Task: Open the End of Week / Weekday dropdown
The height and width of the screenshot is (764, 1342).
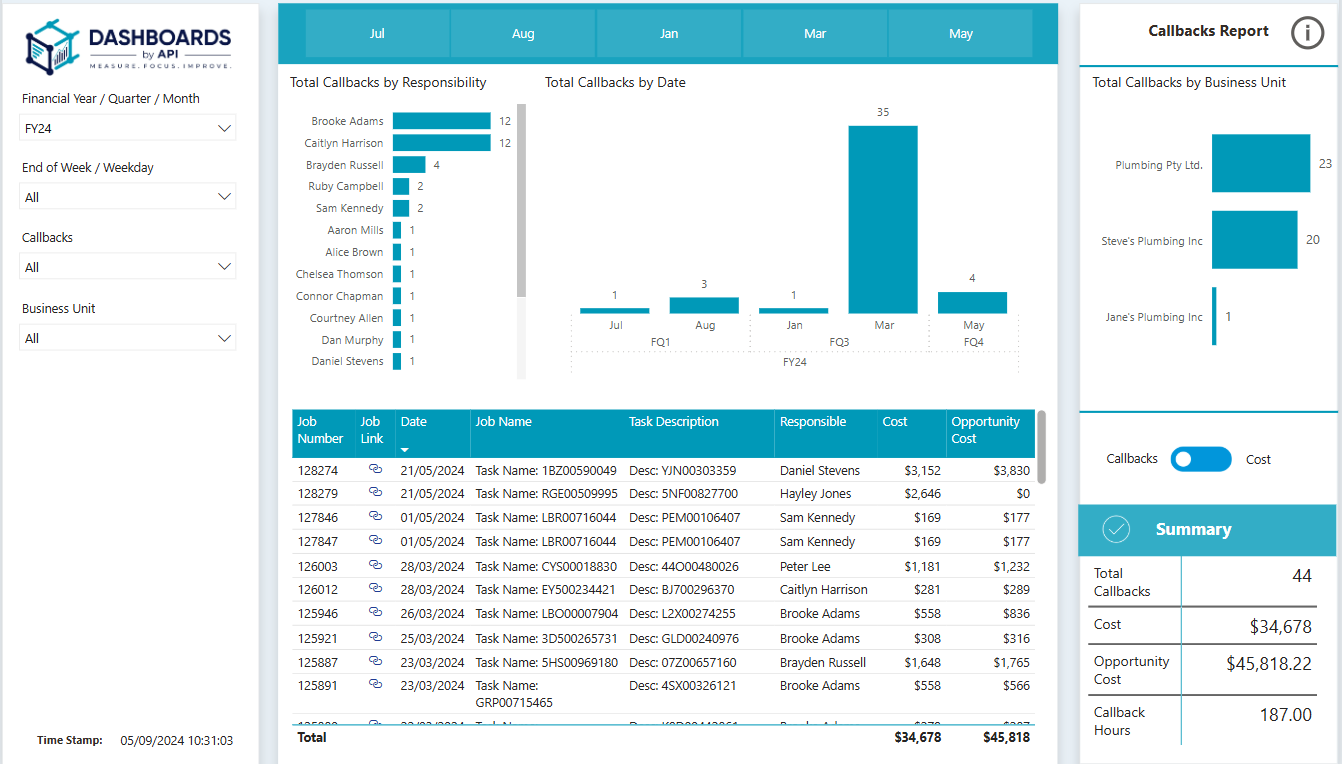Action: 128,197
